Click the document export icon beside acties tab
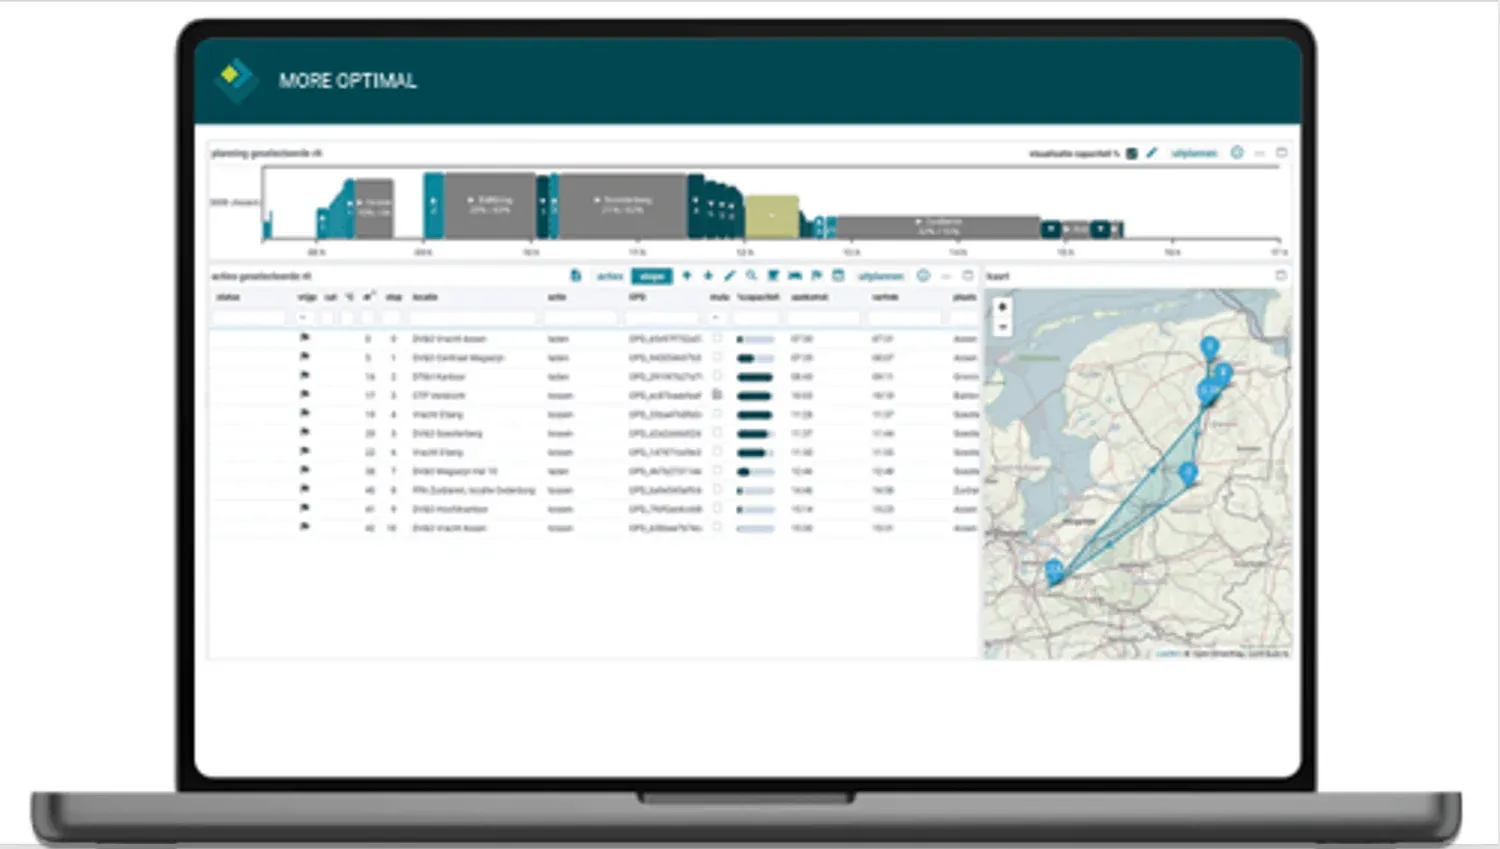The image size is (1500, 849). coord(576,276)
